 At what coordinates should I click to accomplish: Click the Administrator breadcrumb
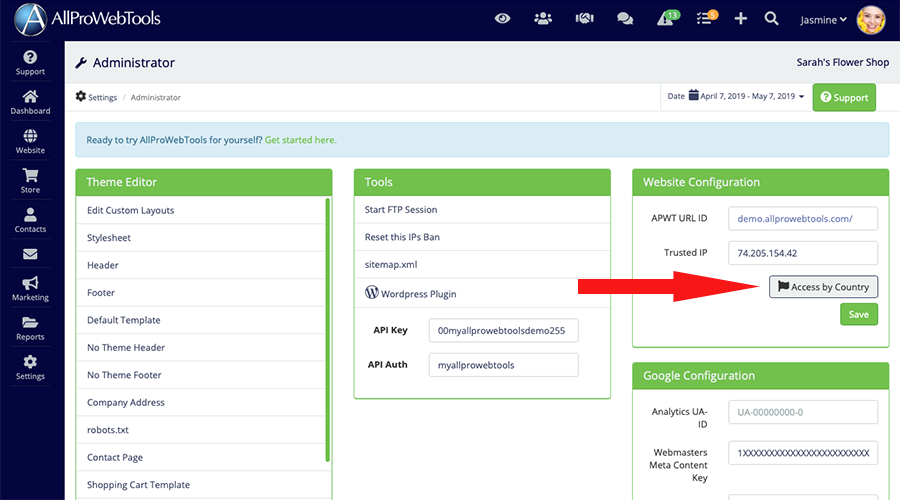(x=156, y=98)
